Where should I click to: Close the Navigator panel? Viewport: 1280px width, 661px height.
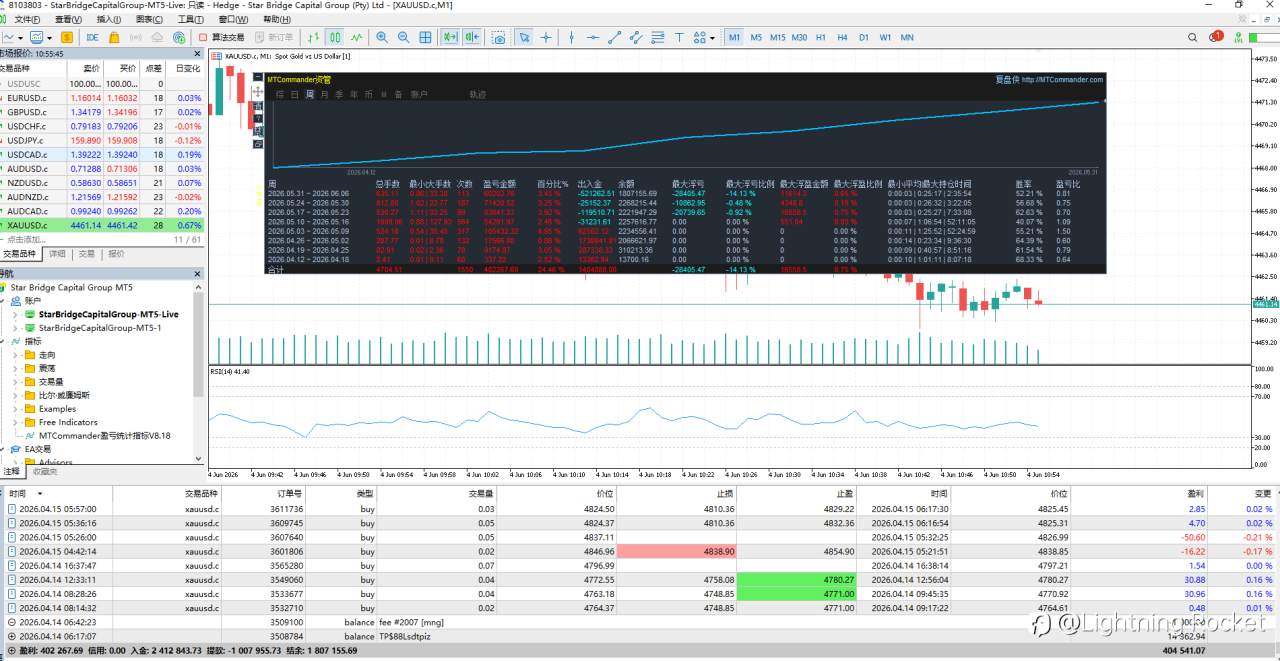coord(198,273)
